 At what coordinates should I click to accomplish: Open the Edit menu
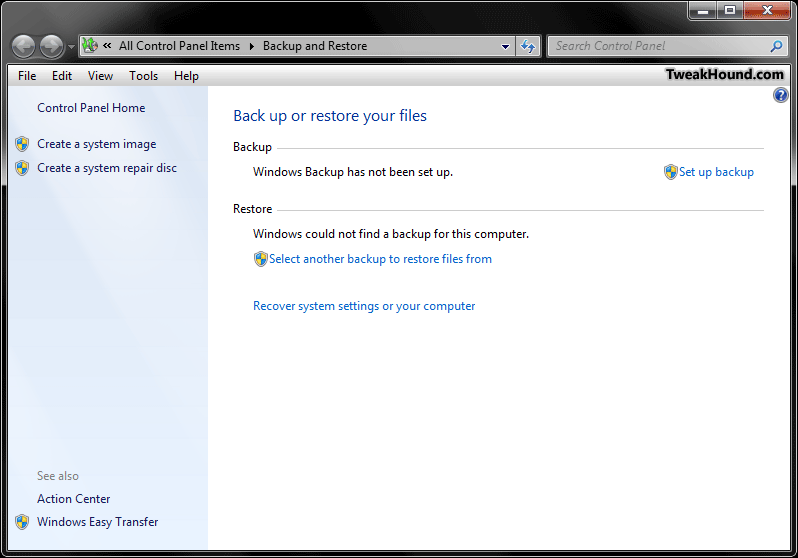tap(62, 76)
